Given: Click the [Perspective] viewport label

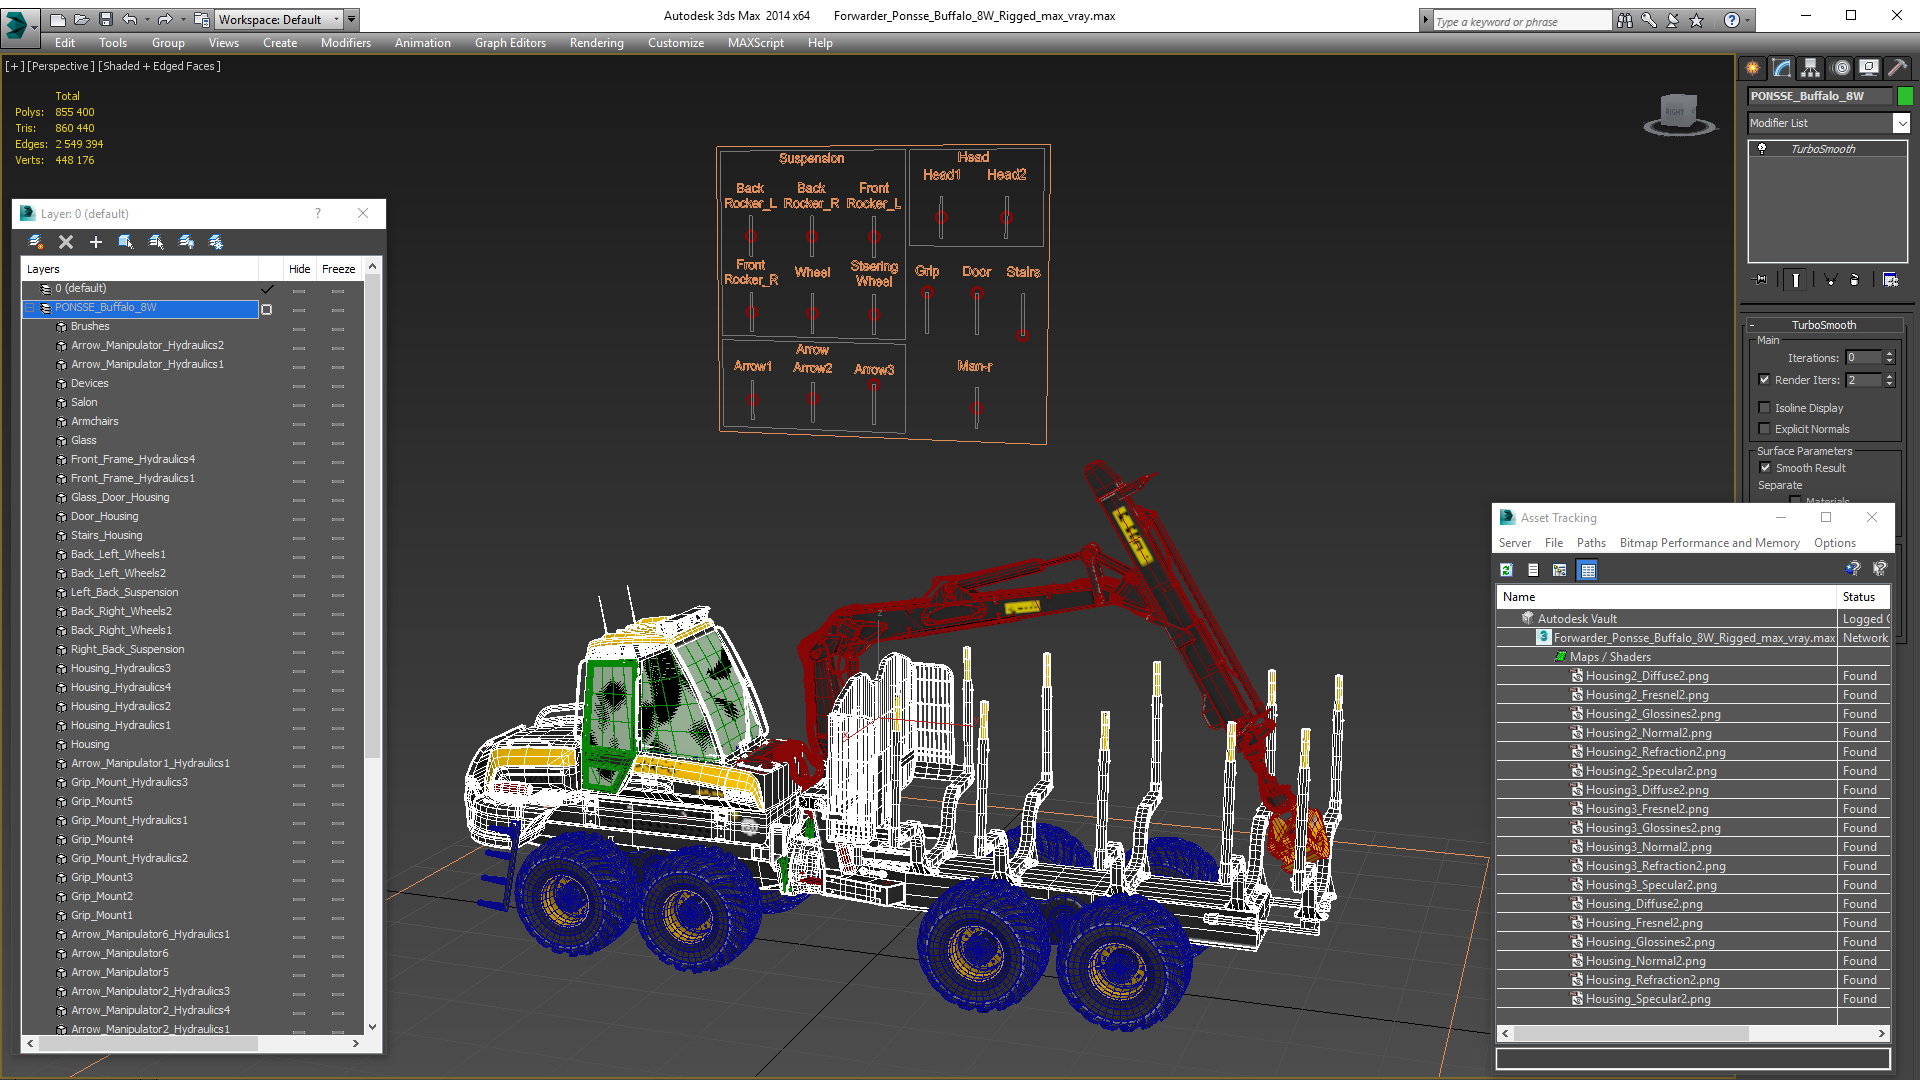Looking at the screenshot, I should pos(61,66).
